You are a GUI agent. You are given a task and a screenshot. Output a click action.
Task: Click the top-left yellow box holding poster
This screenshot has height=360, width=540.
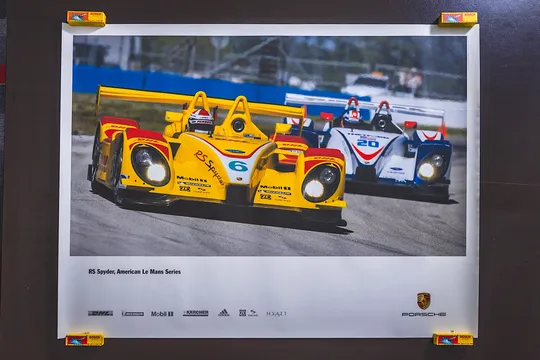(86, 19)
